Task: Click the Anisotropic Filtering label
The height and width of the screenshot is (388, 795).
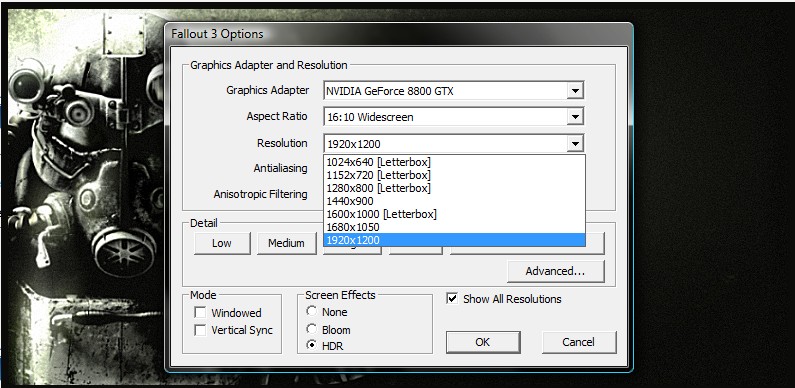Action: pos(260,194)
